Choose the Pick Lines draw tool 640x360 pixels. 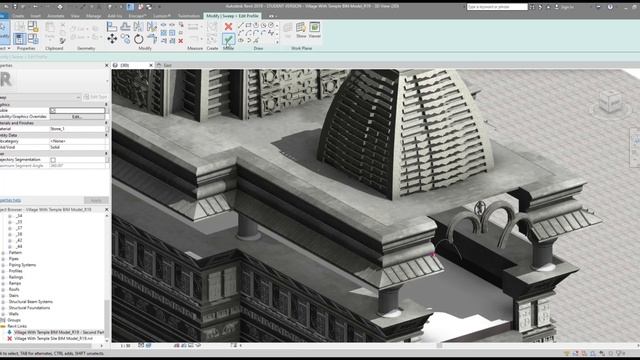point(256,40)
